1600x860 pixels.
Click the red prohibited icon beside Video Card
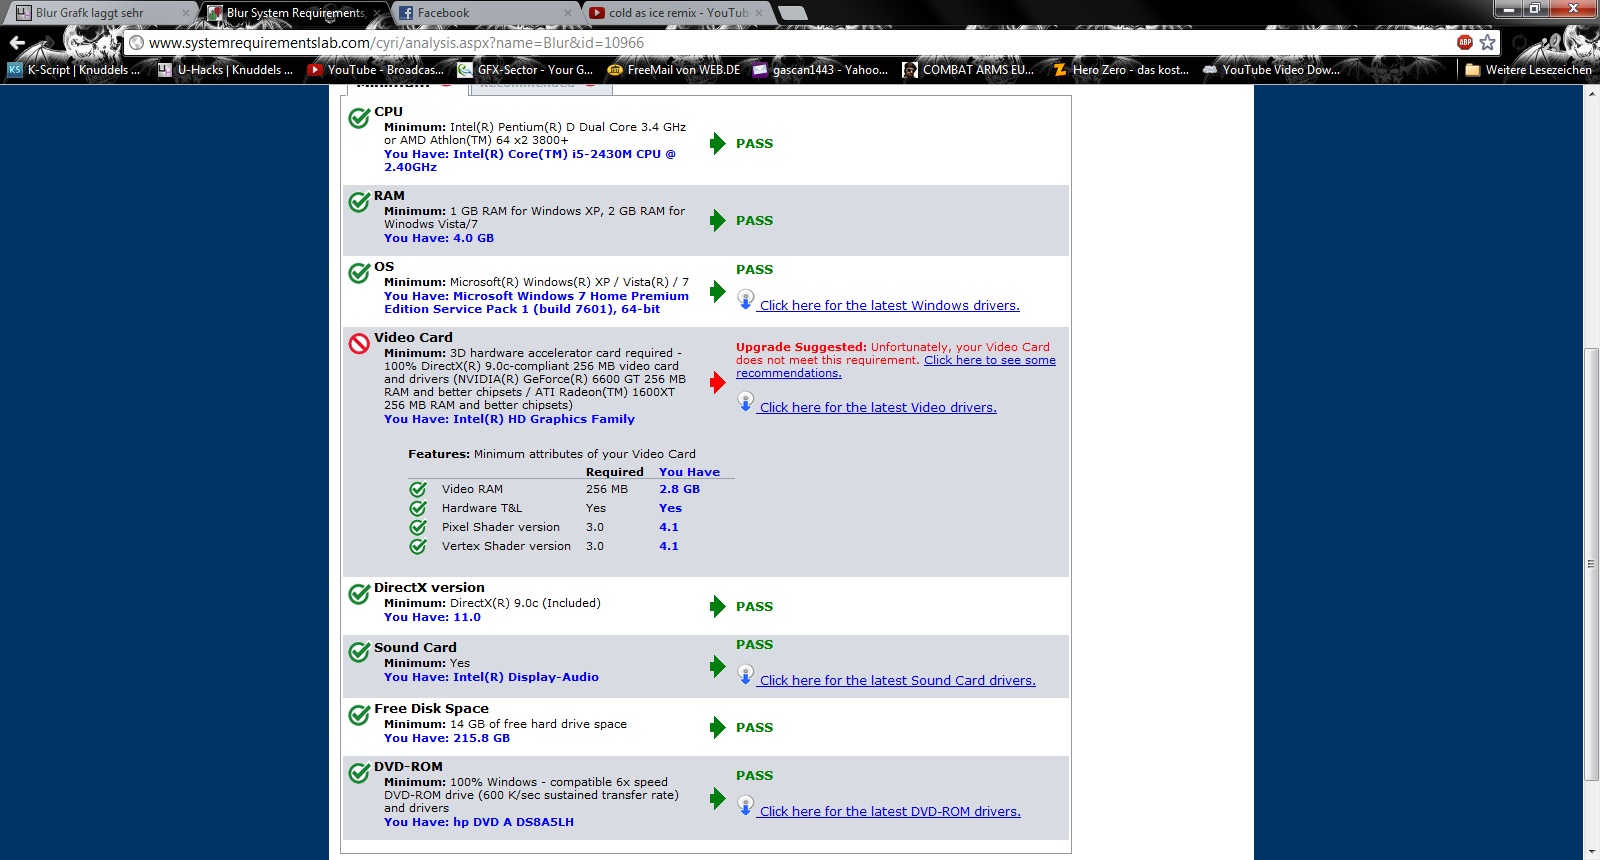(359, 344)
